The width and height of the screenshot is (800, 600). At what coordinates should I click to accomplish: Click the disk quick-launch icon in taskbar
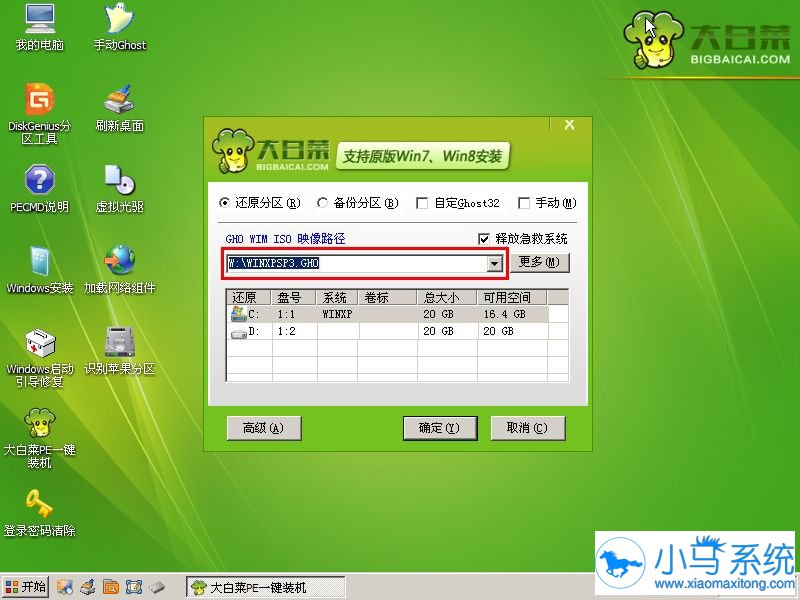[x=157, y=587]
